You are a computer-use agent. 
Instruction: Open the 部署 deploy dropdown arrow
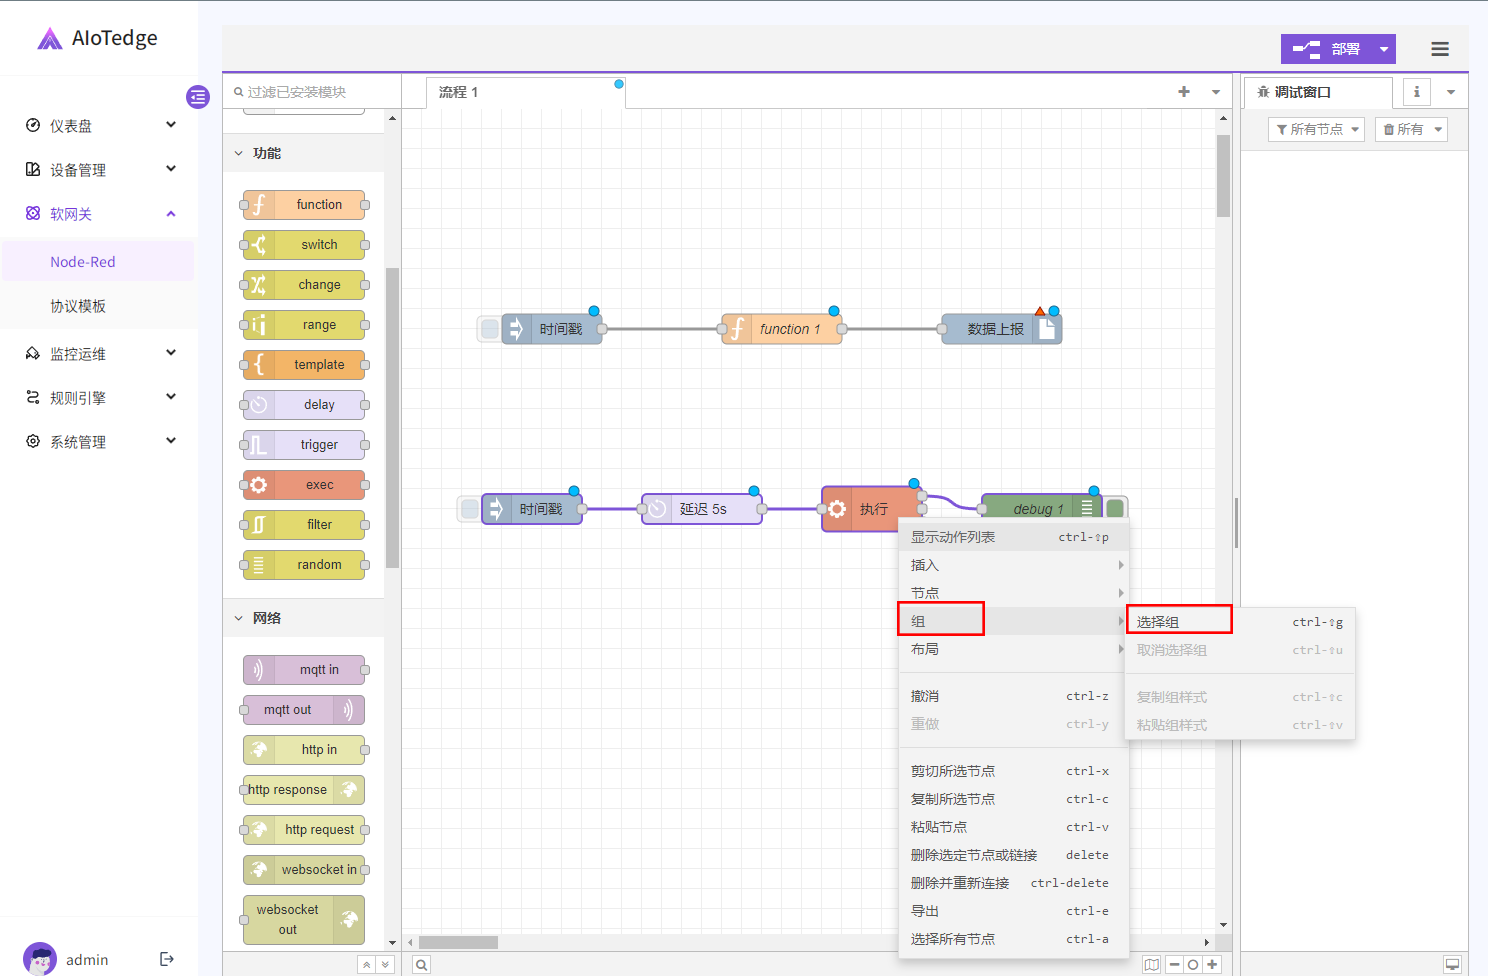[1384, 49]
